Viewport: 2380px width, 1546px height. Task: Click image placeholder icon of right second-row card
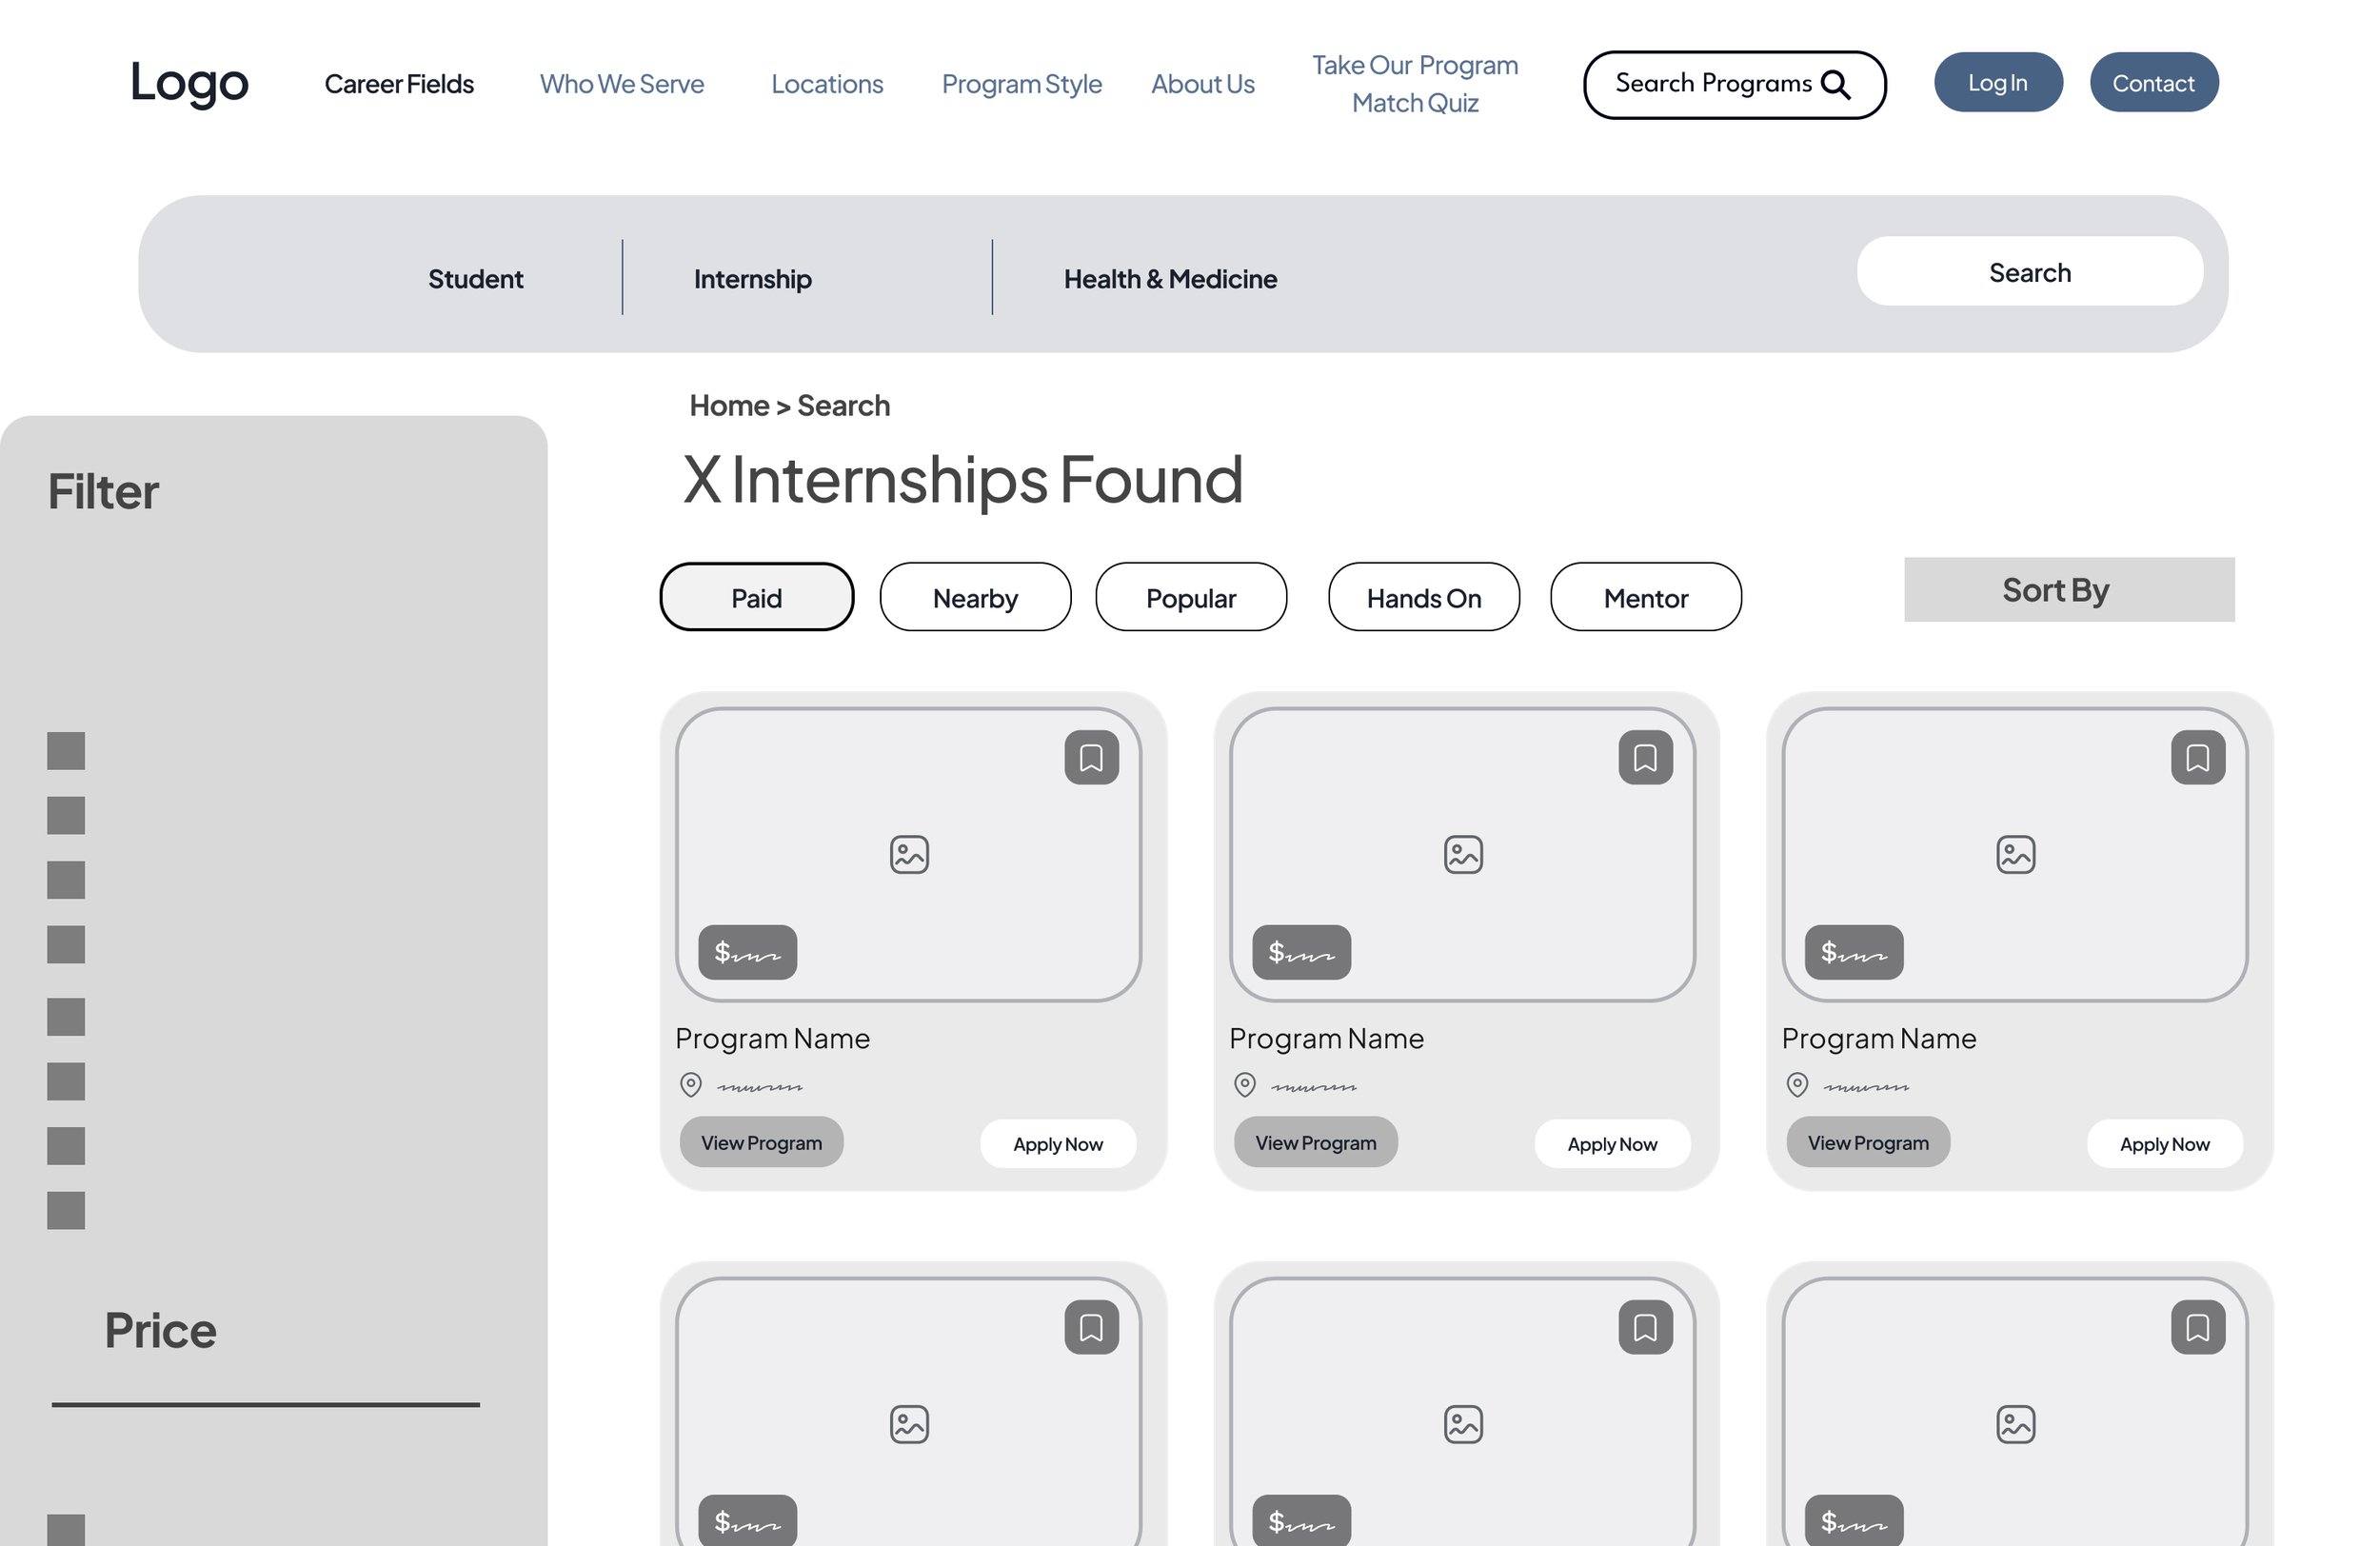tap(2015, 1424)
